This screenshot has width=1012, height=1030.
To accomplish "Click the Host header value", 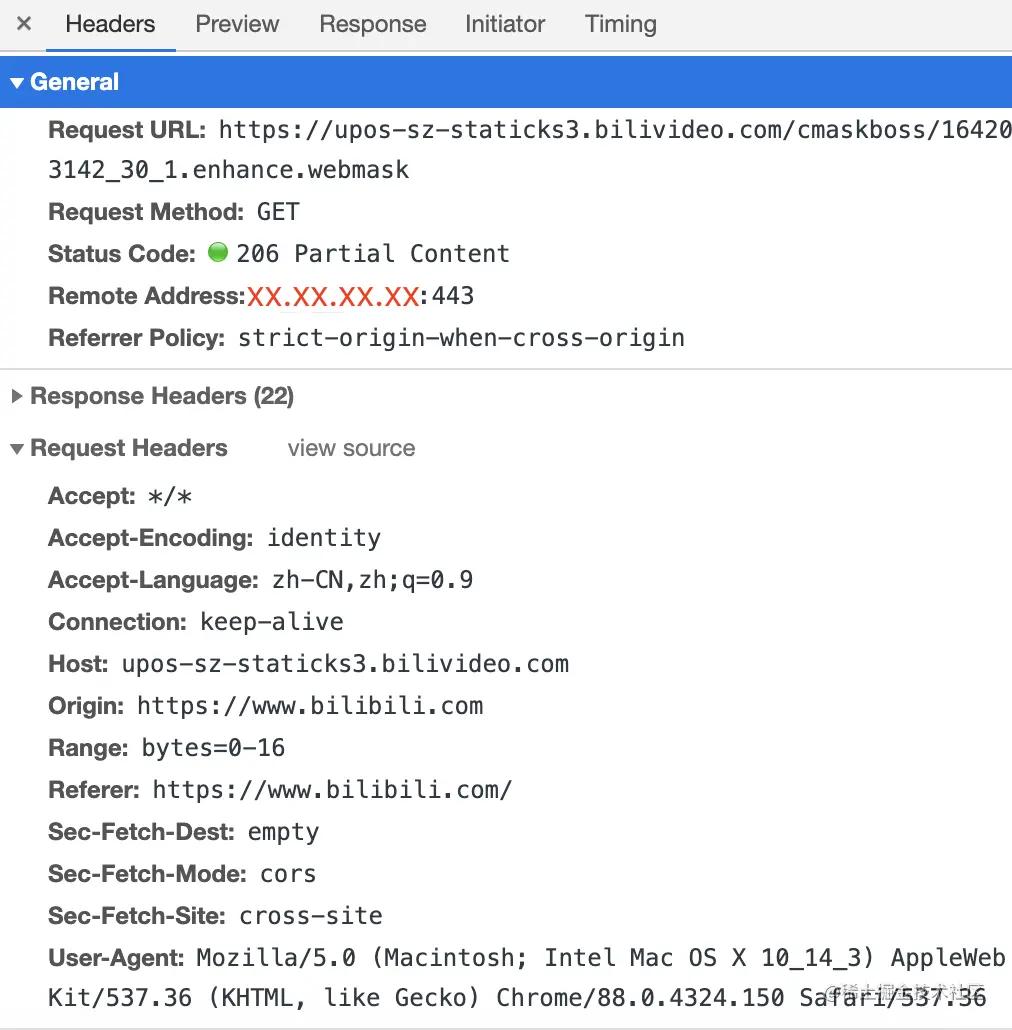I will click(345, 664).
